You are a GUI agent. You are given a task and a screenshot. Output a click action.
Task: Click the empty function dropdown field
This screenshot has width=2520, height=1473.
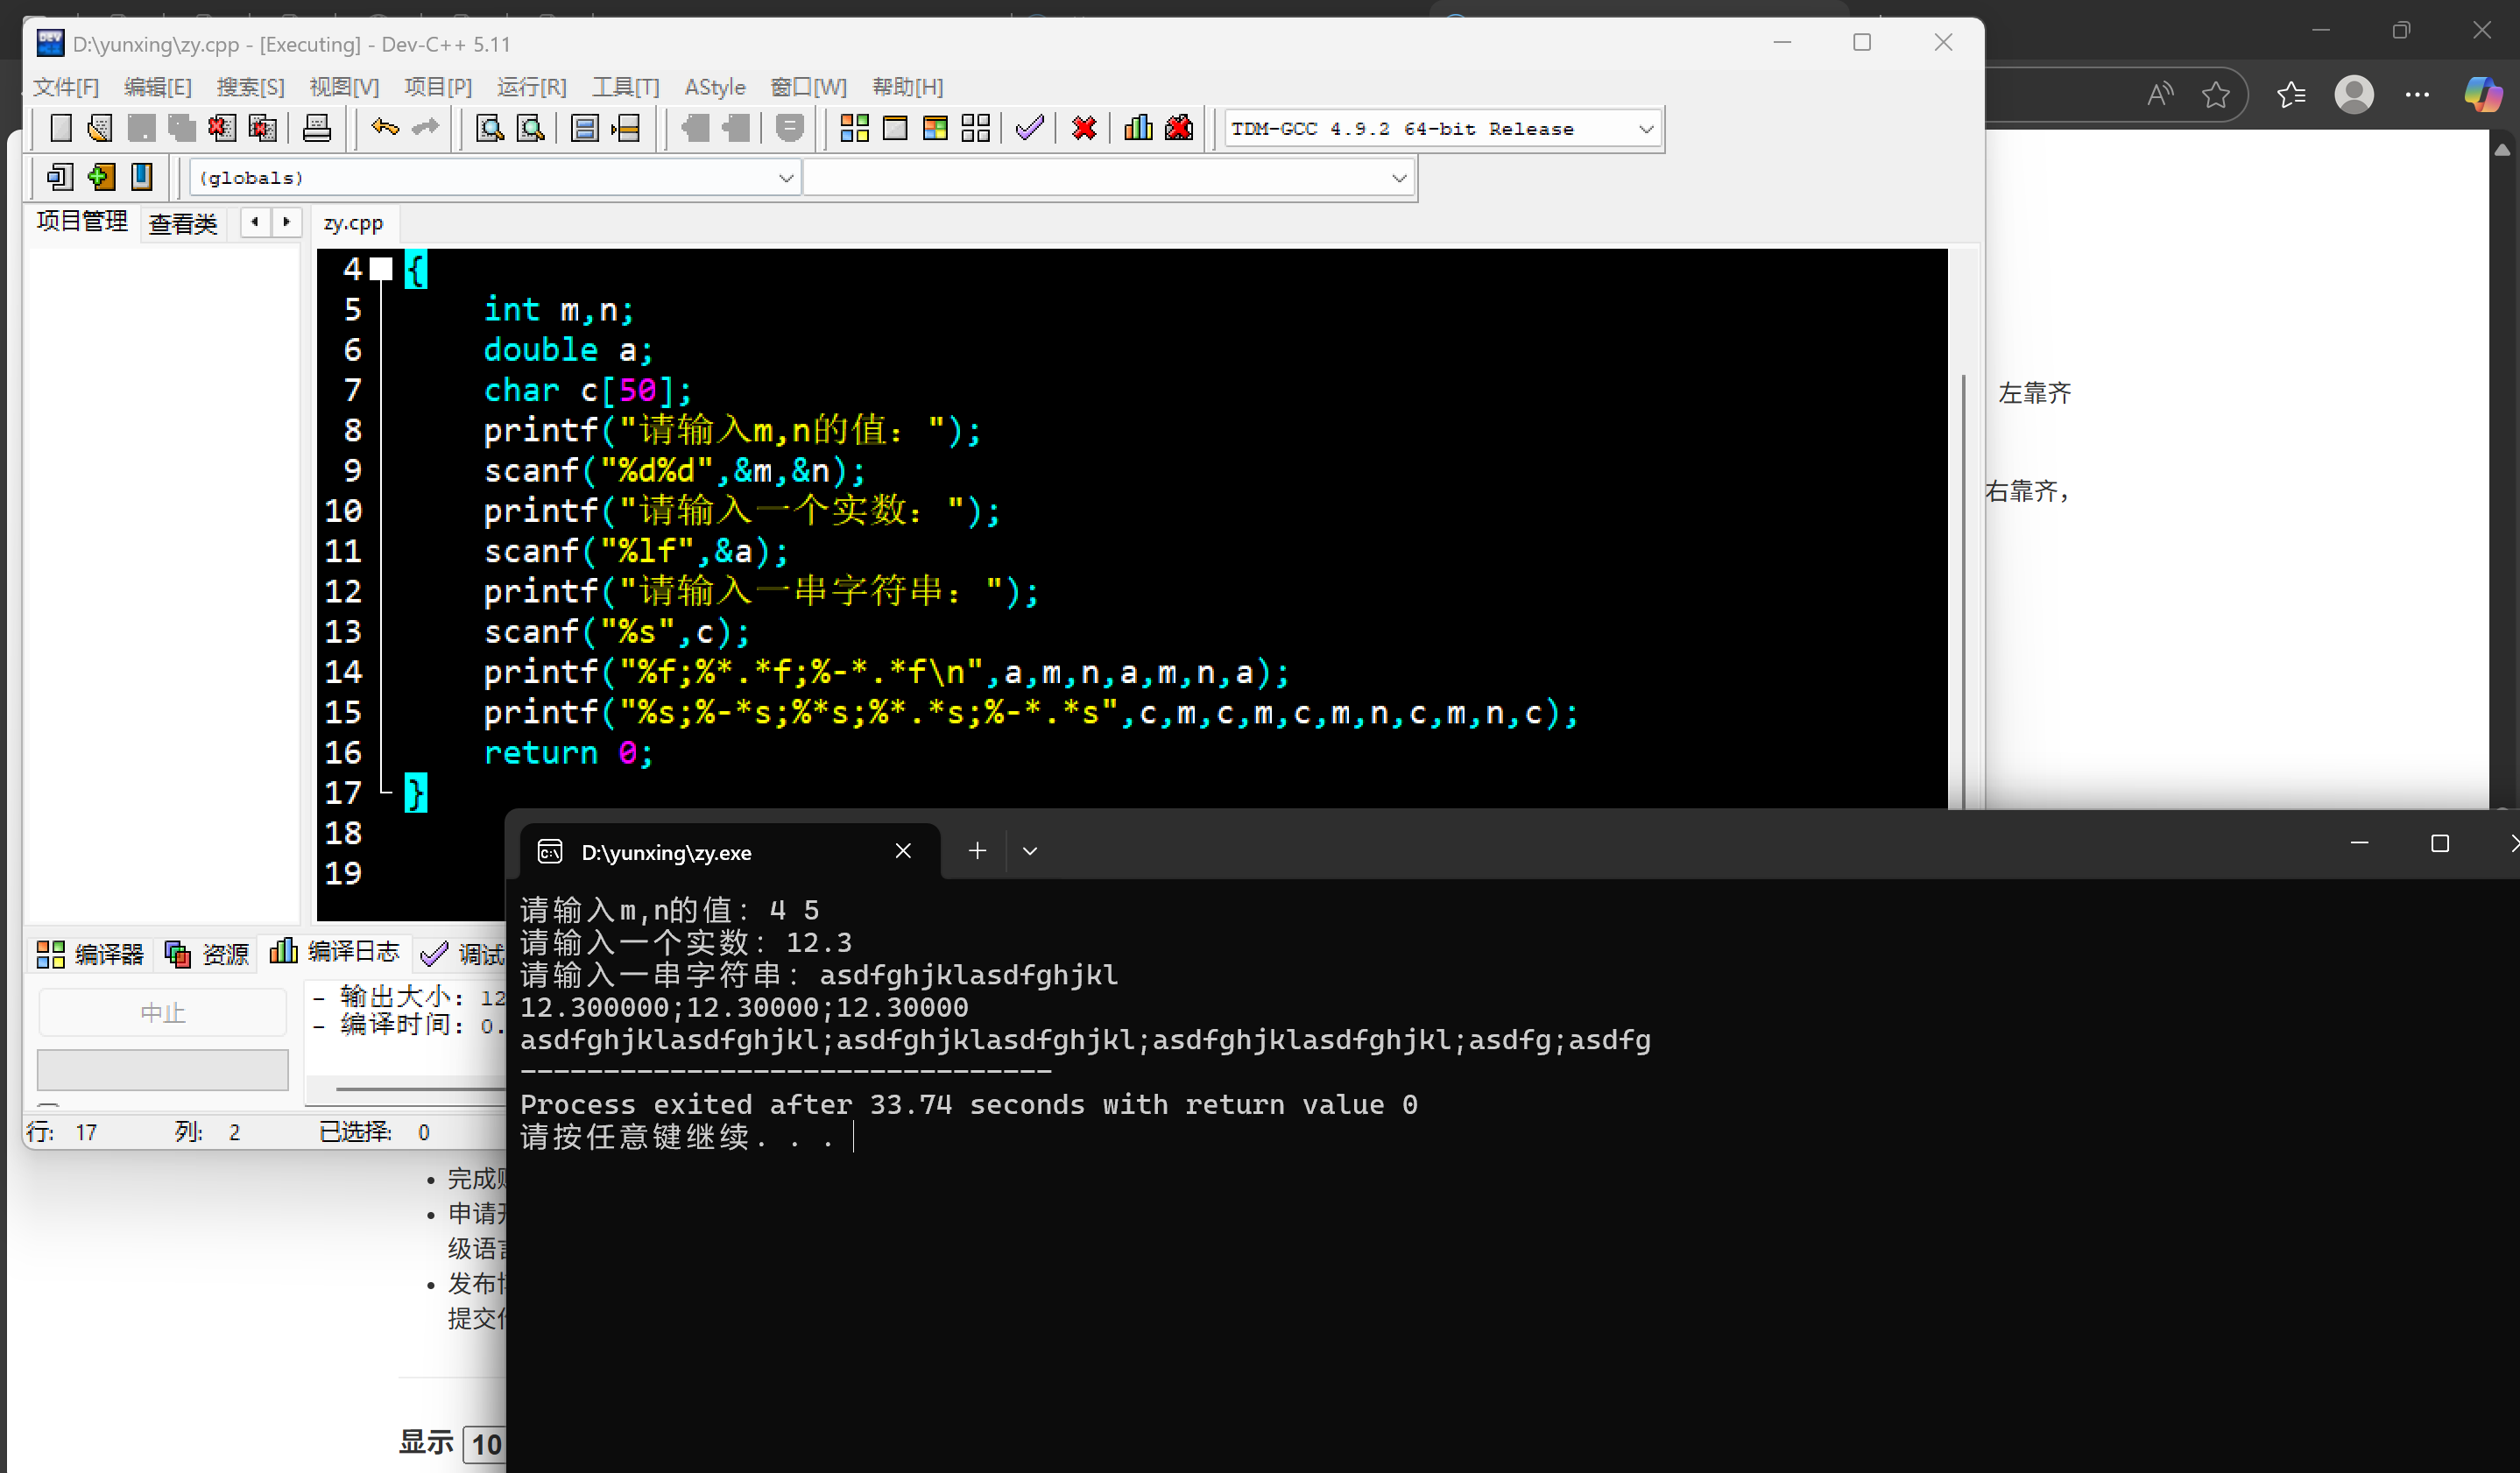pos(1100,178)
